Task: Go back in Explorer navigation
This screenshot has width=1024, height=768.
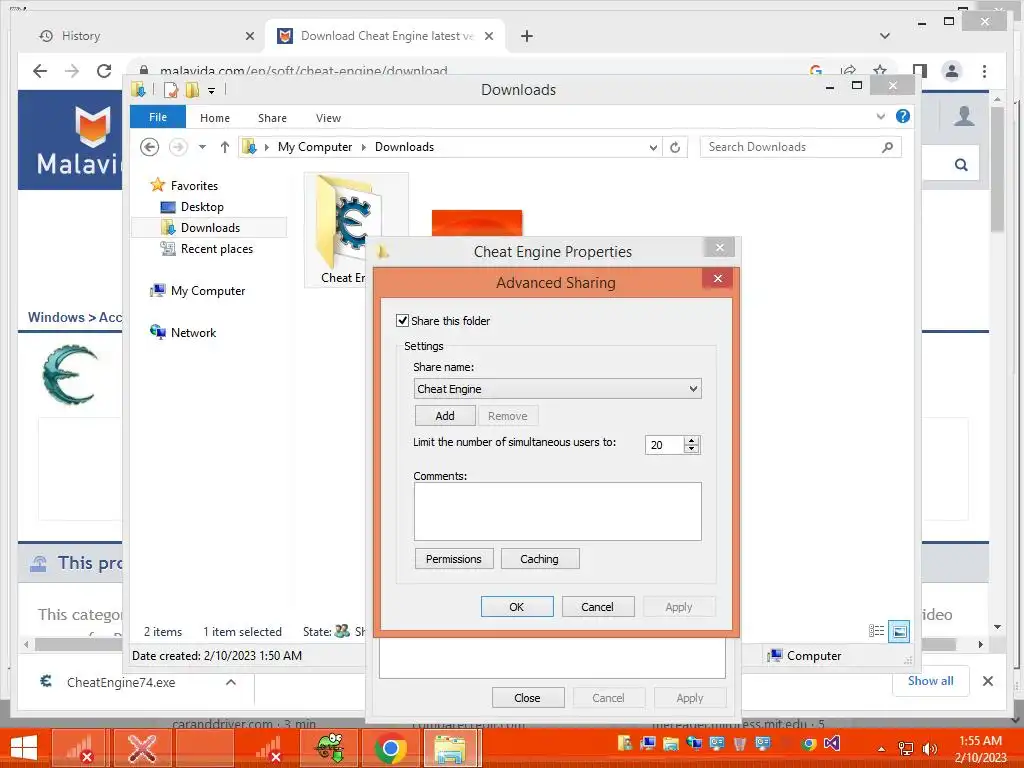Action: (150, 147)
